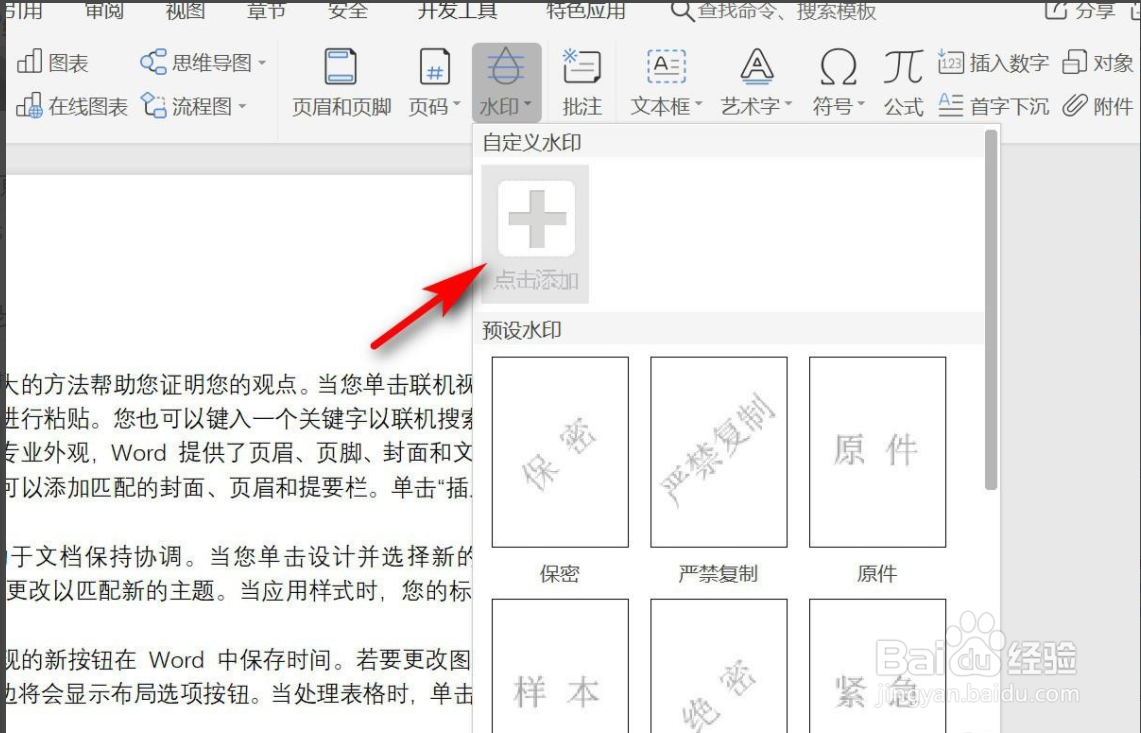
Task: Open the 安全 security tab
Action: (x=347, y=10)
